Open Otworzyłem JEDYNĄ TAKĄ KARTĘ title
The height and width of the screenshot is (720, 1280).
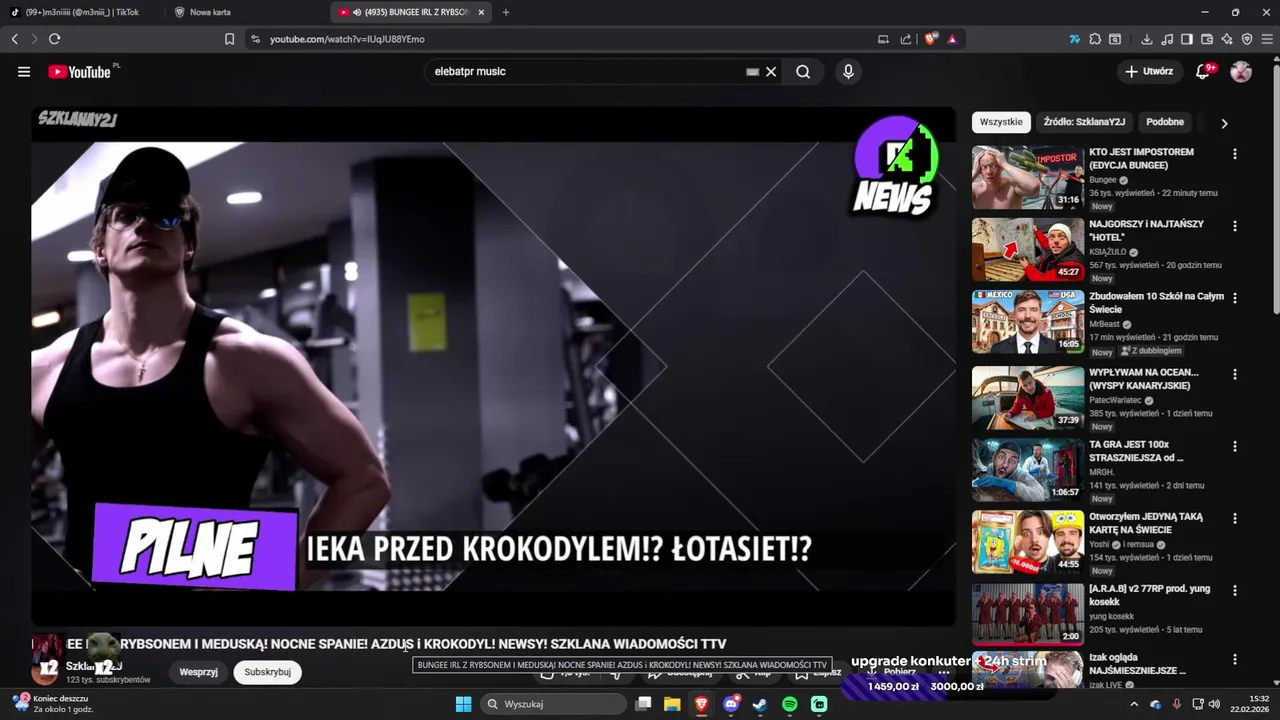pyautogui.click(x=1146, y=523)
